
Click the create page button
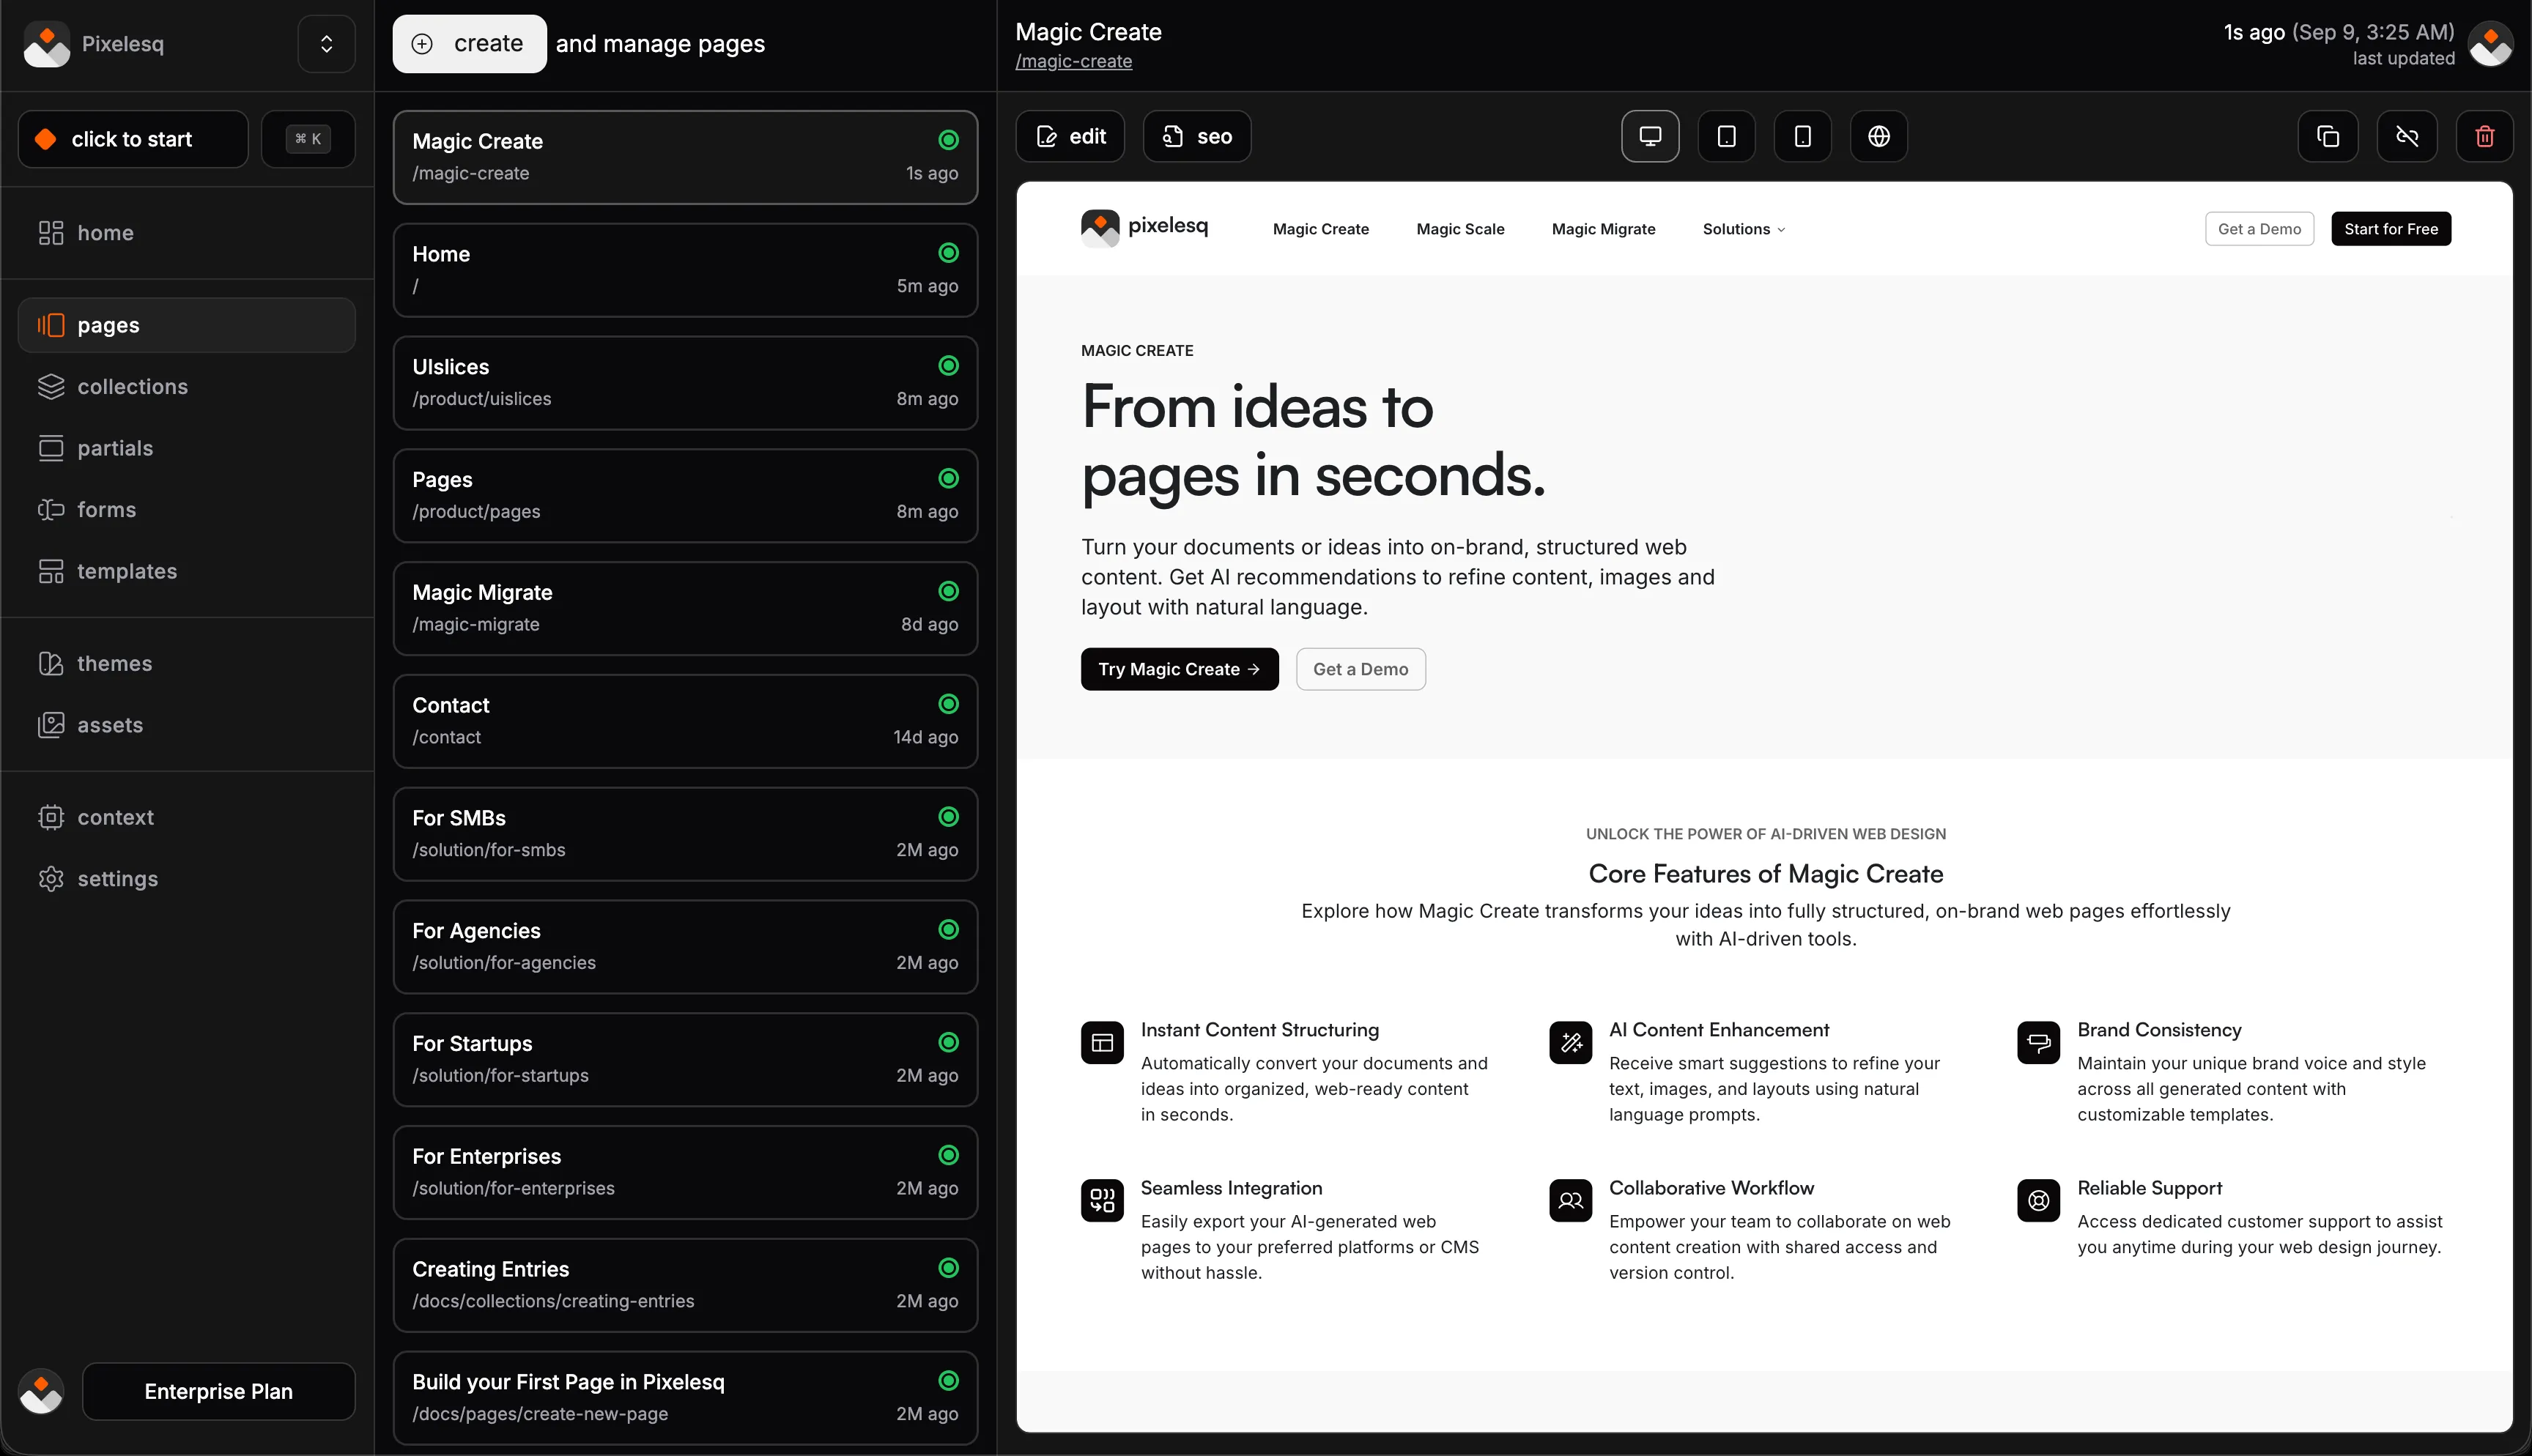click(x=469, y=44)
